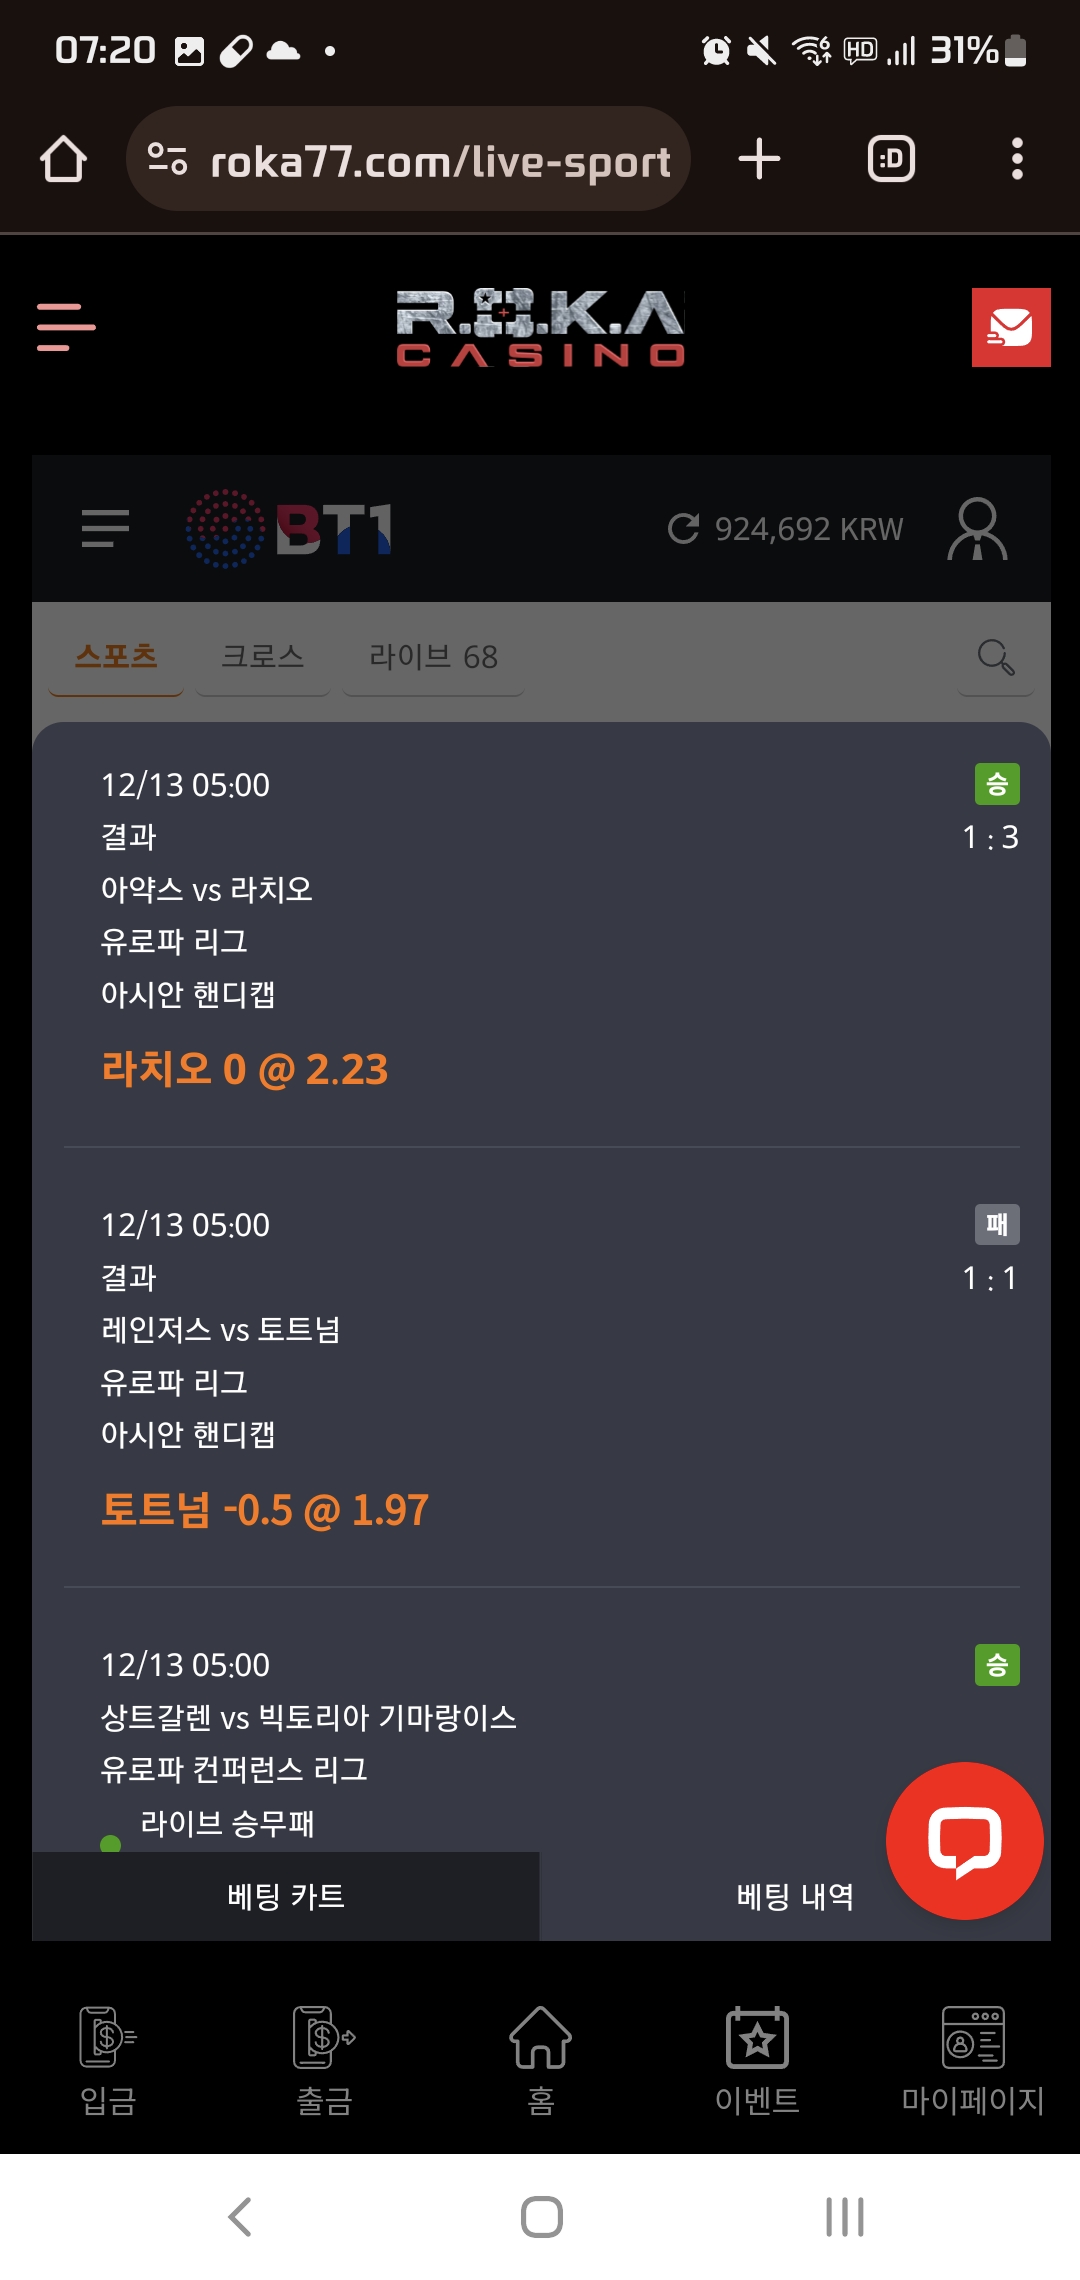The height and width of the screenshot is (2280, 1080).
Task: Switch to the 크로스 tab
Action: click(x=262, y=657)
